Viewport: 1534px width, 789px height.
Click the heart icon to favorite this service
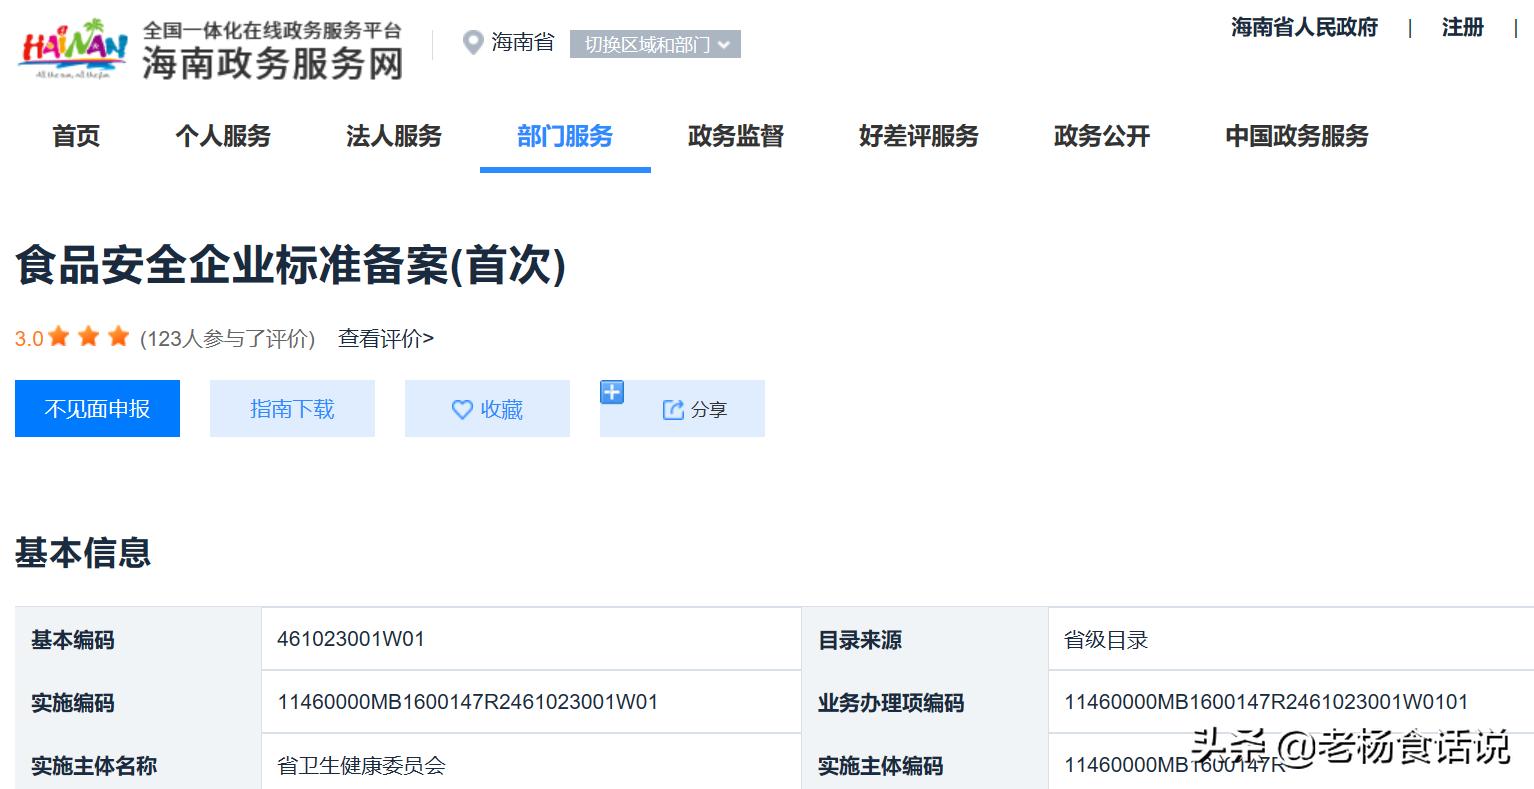pyautogui.click(x=461, y=408)
